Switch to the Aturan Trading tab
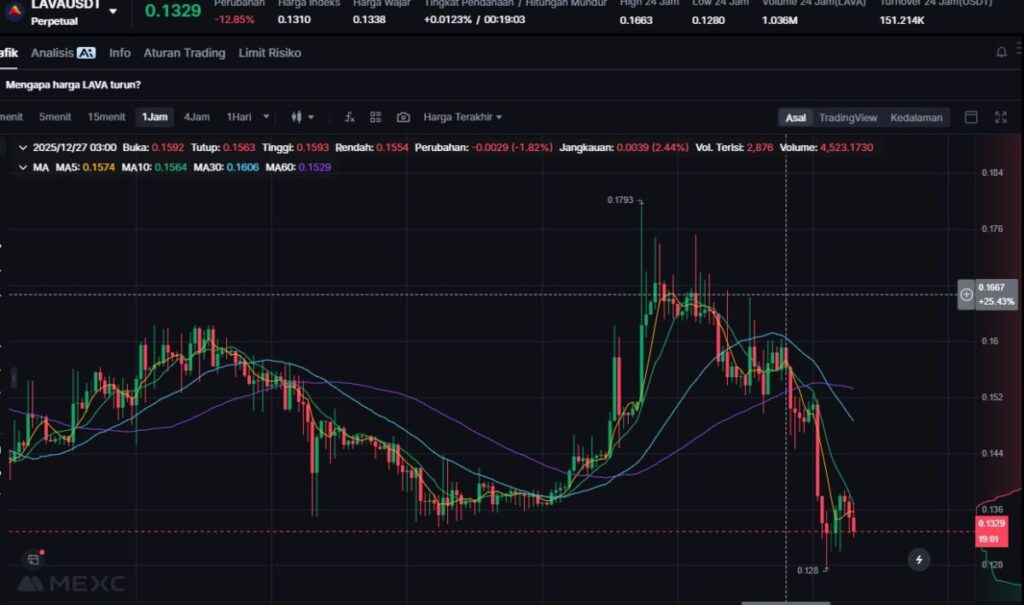Image resolution: width=1024 pixels, height=605 pixels. click(184, 52)
